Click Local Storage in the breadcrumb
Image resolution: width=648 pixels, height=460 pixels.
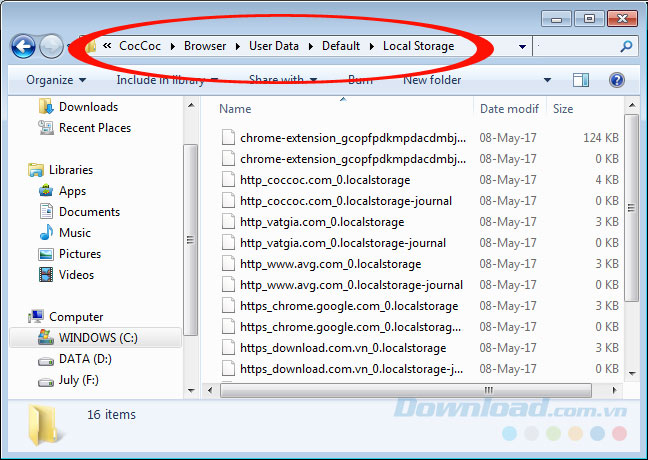coord(418,46)
